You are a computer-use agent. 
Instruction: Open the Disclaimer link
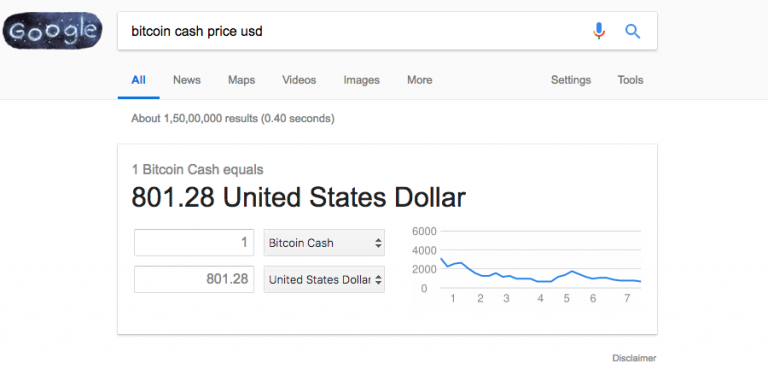634,358
